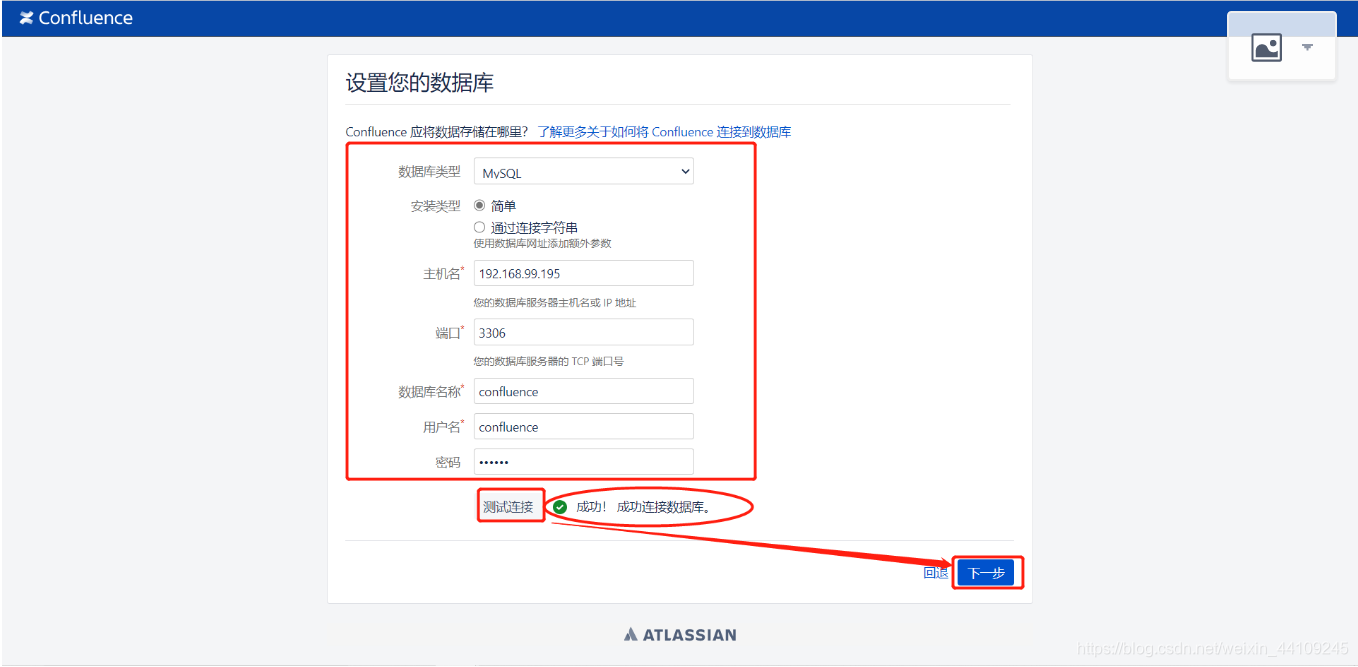1358x667 pixels.
Task: Click the 密码 password field
Action: click(583, 462)
